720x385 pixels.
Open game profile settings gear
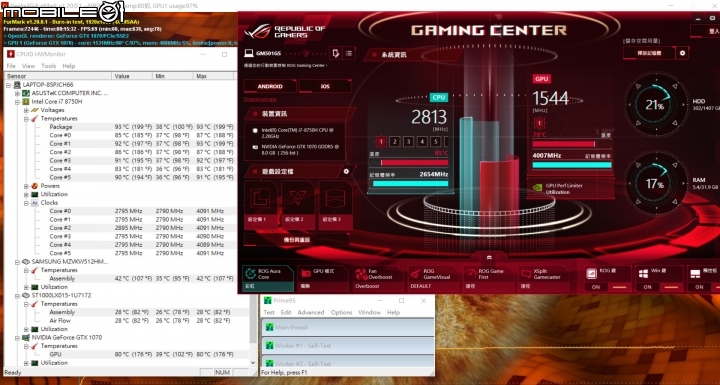pos(346,171)
